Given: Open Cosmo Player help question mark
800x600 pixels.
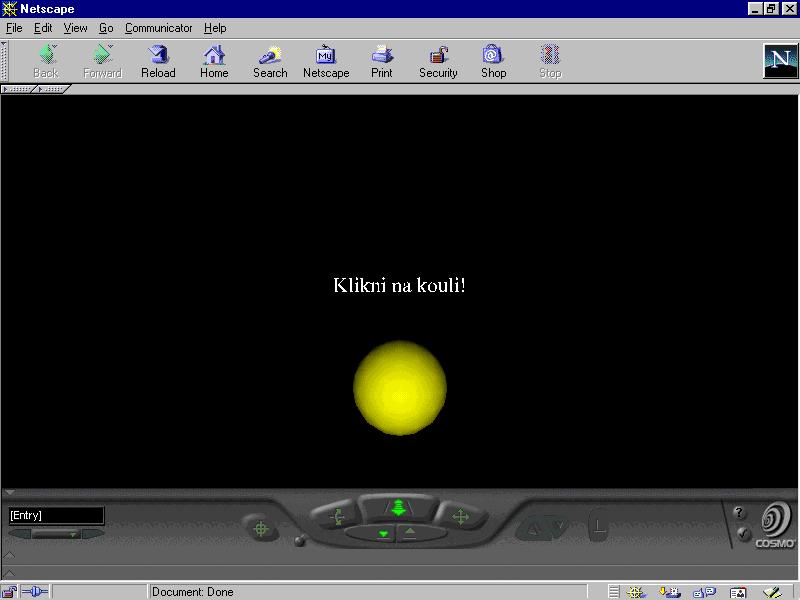Looking at the screenshot, I should pos(739,512).
